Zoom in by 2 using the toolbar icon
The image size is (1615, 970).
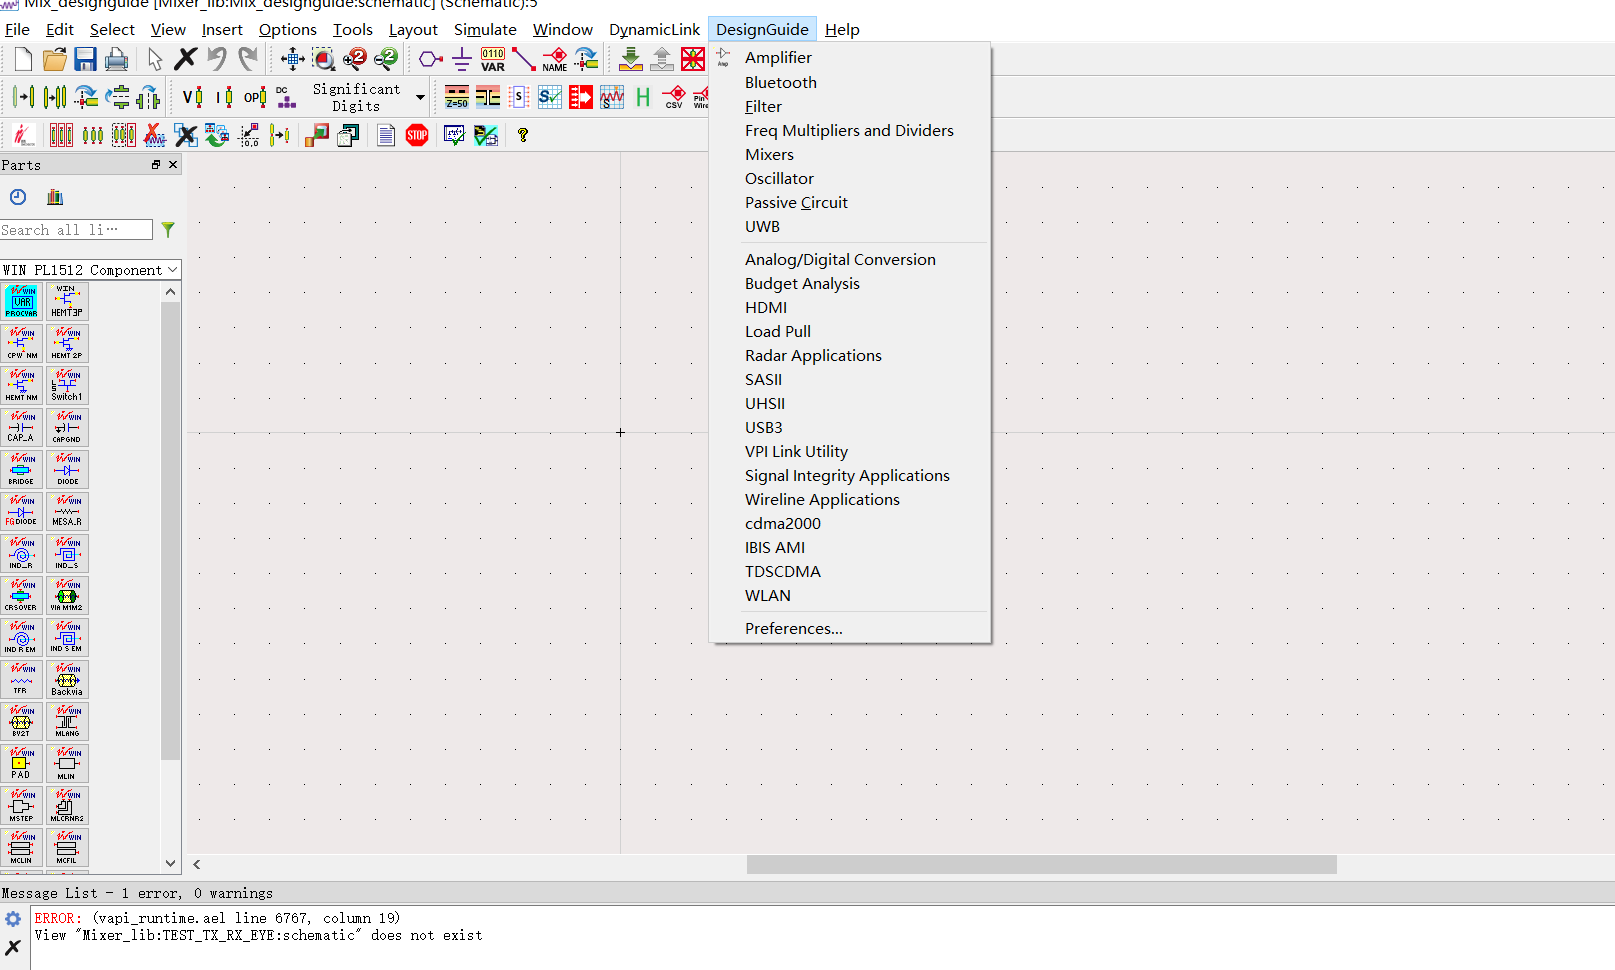tap(355, 59)
